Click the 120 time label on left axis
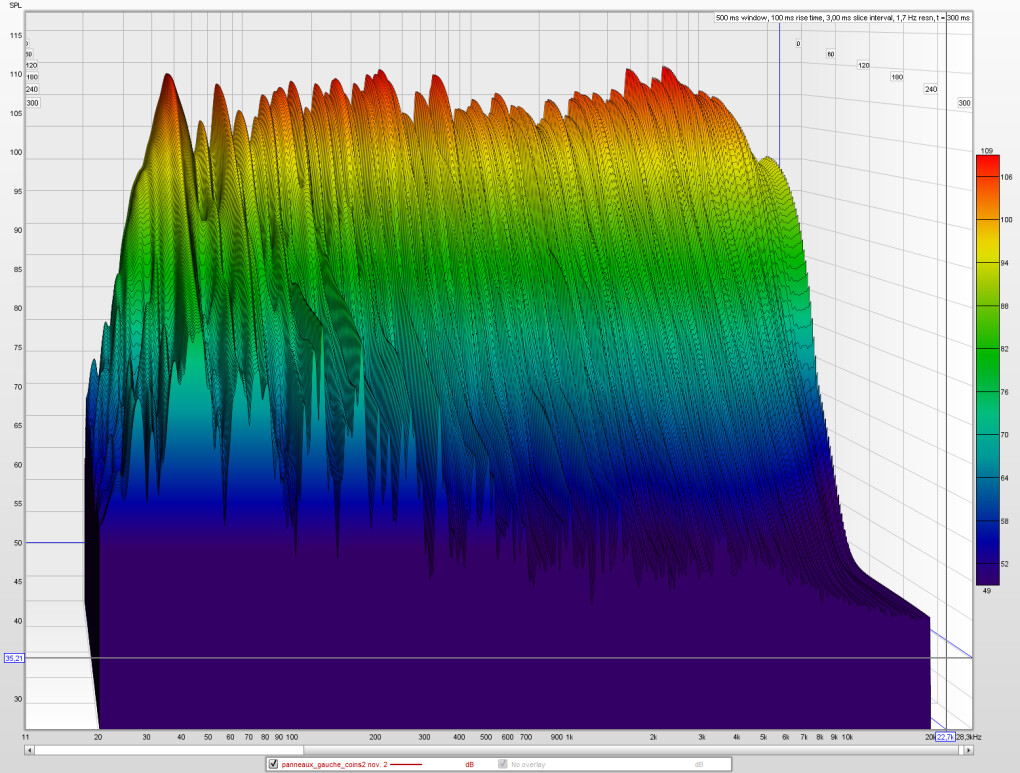1020x773 pixels. tap(31, 65)
